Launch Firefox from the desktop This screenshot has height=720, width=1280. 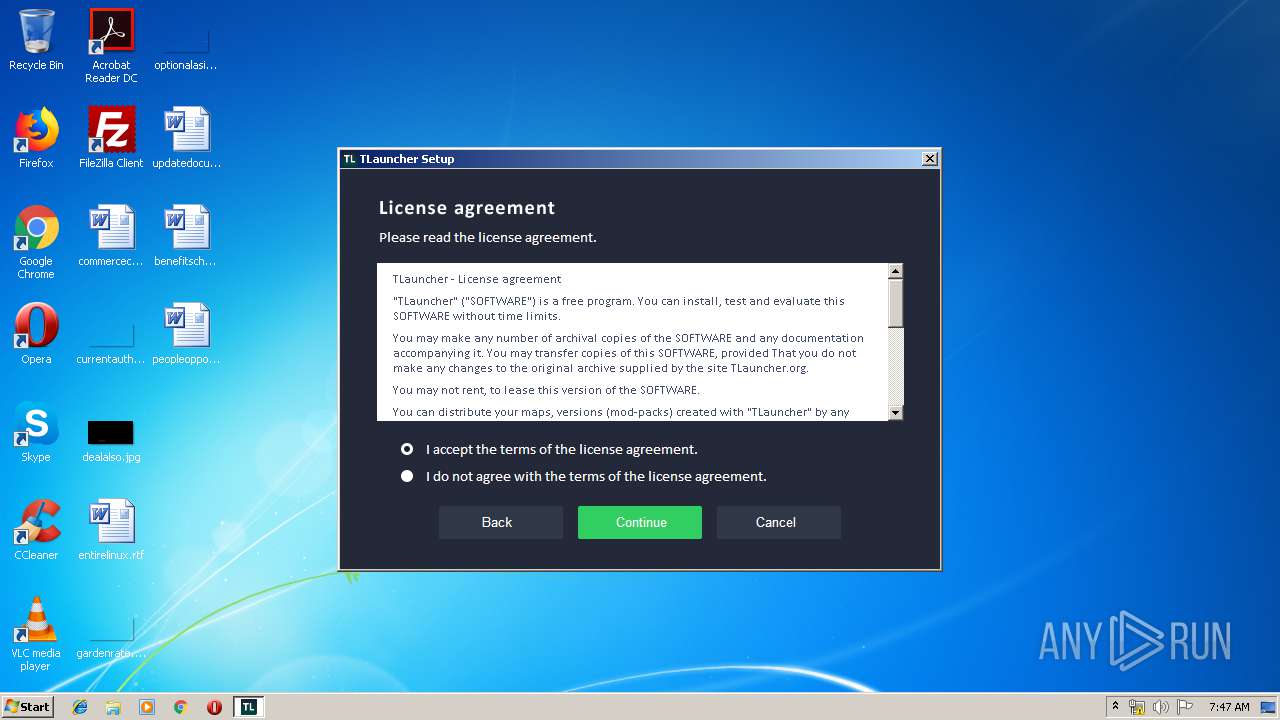pos(36,138)
